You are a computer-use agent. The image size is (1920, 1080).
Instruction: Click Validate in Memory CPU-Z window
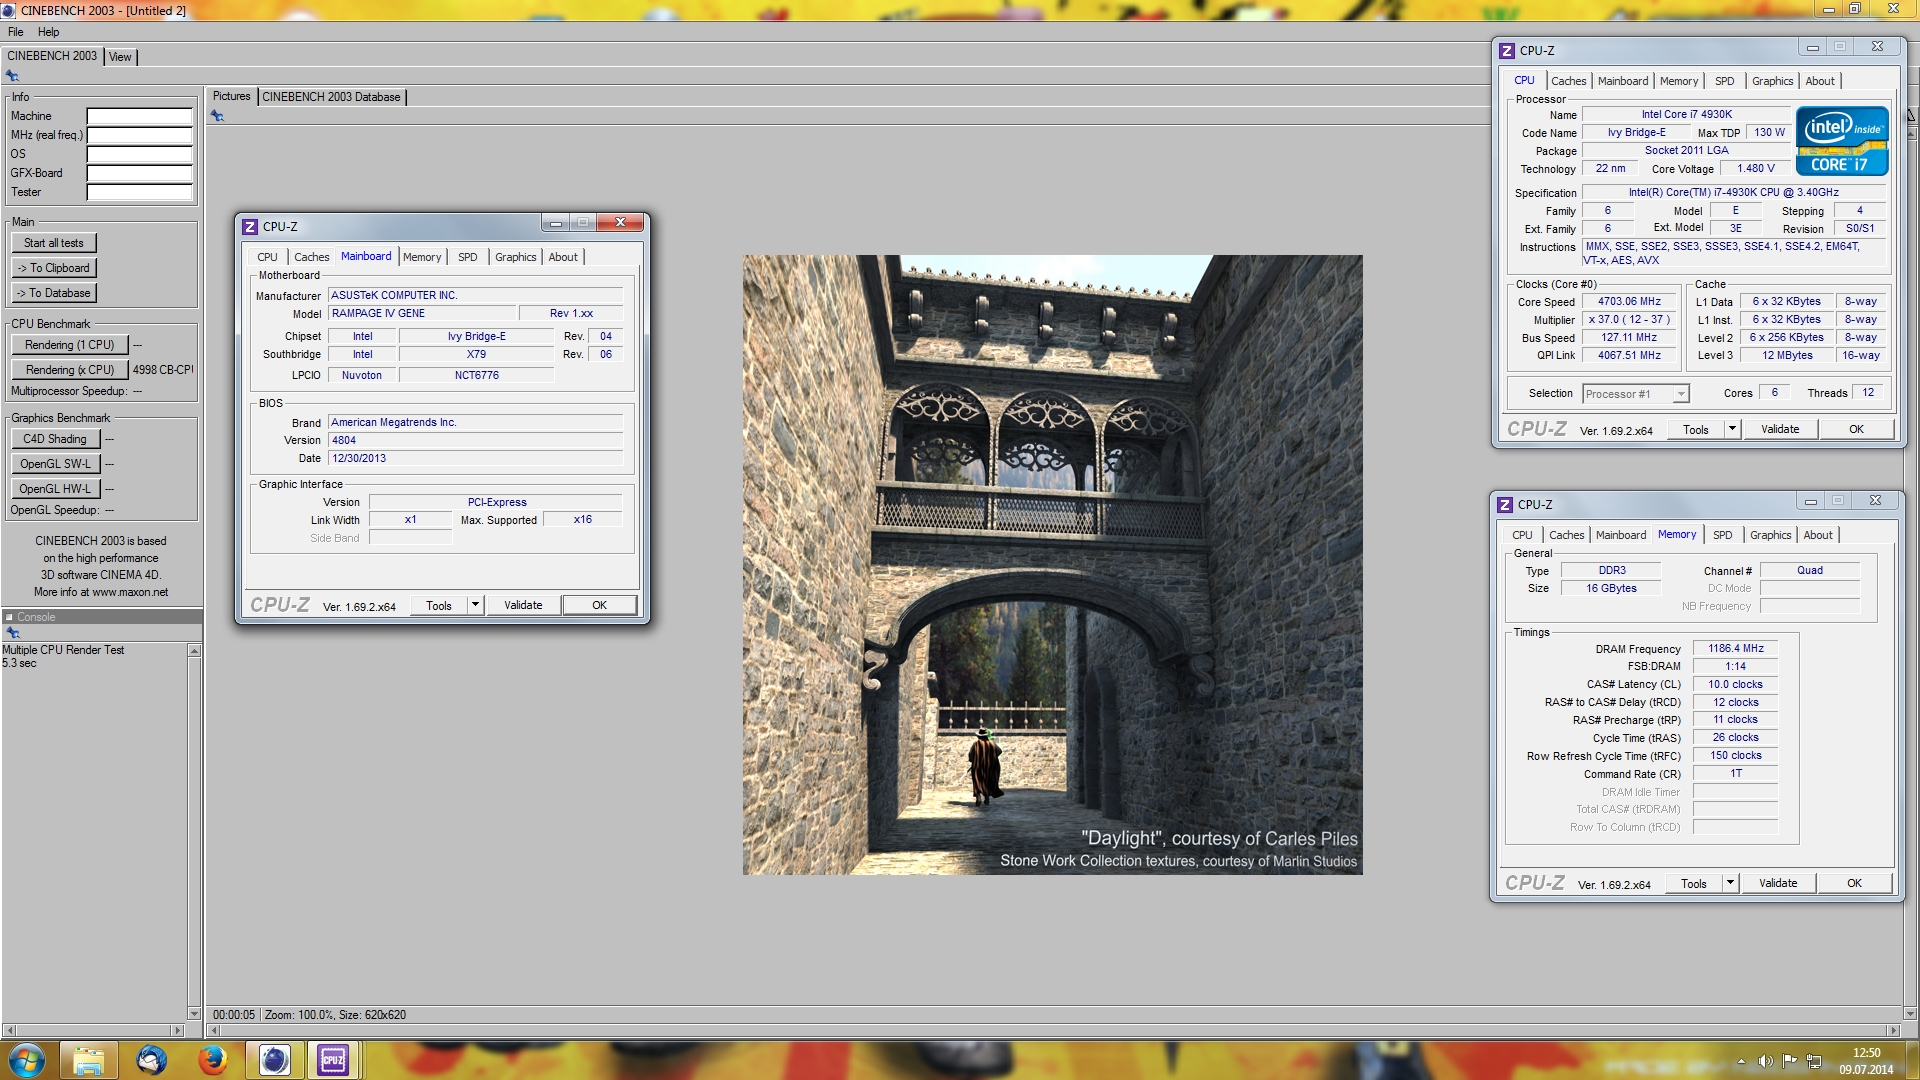pyautogui.click(x=1778, y=883)
